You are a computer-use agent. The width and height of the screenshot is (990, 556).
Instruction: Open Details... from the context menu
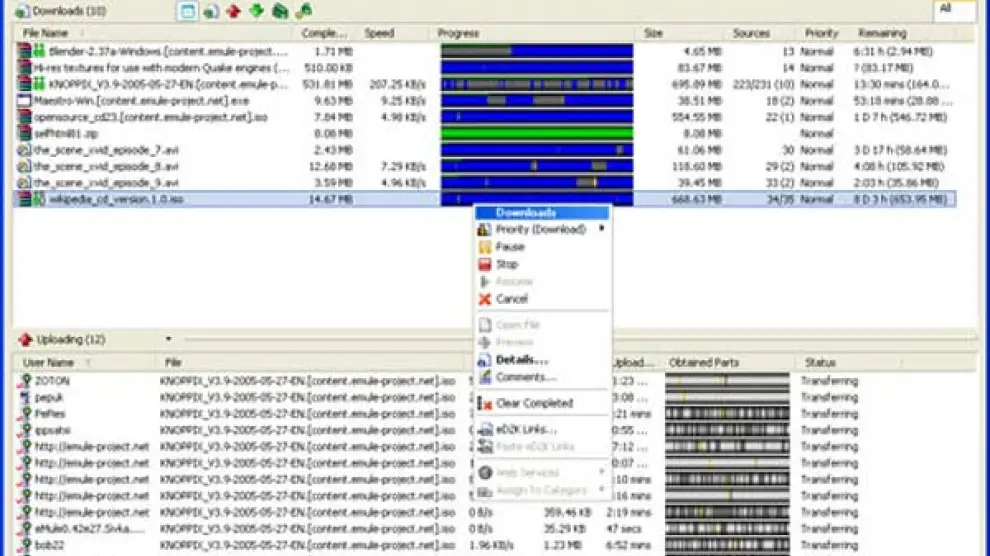click(521, 360)
